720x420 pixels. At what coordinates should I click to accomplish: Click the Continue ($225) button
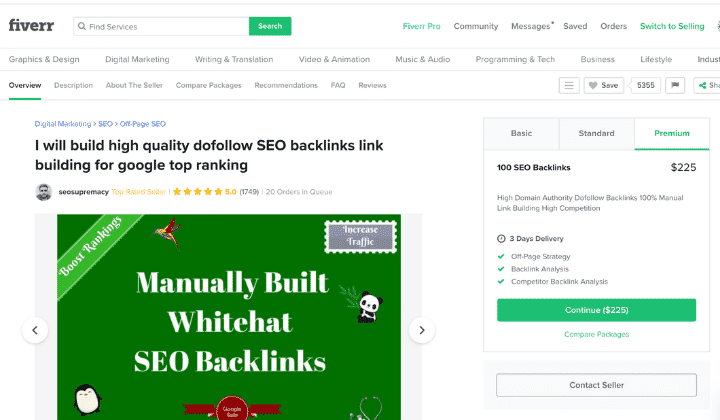(596, 310)
